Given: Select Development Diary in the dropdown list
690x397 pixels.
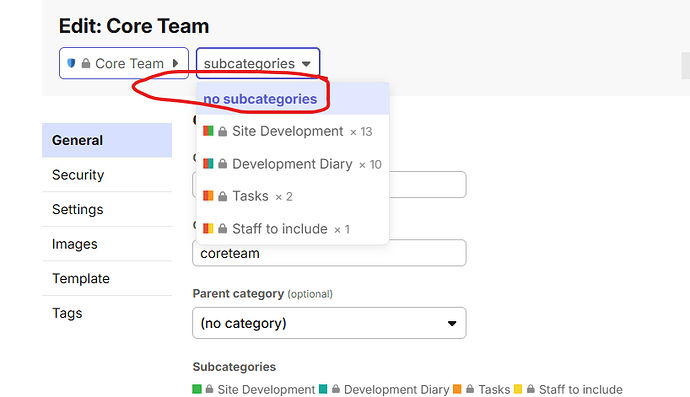Looking at the screenshot, I should pyautogui.click(x=293, y=164).
